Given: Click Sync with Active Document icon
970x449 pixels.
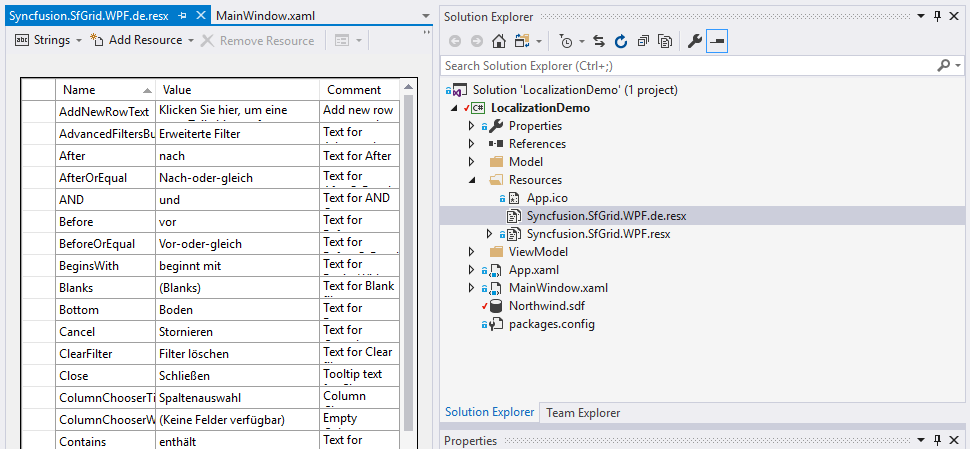Looking at the screenshot, I should pos(598,41).
